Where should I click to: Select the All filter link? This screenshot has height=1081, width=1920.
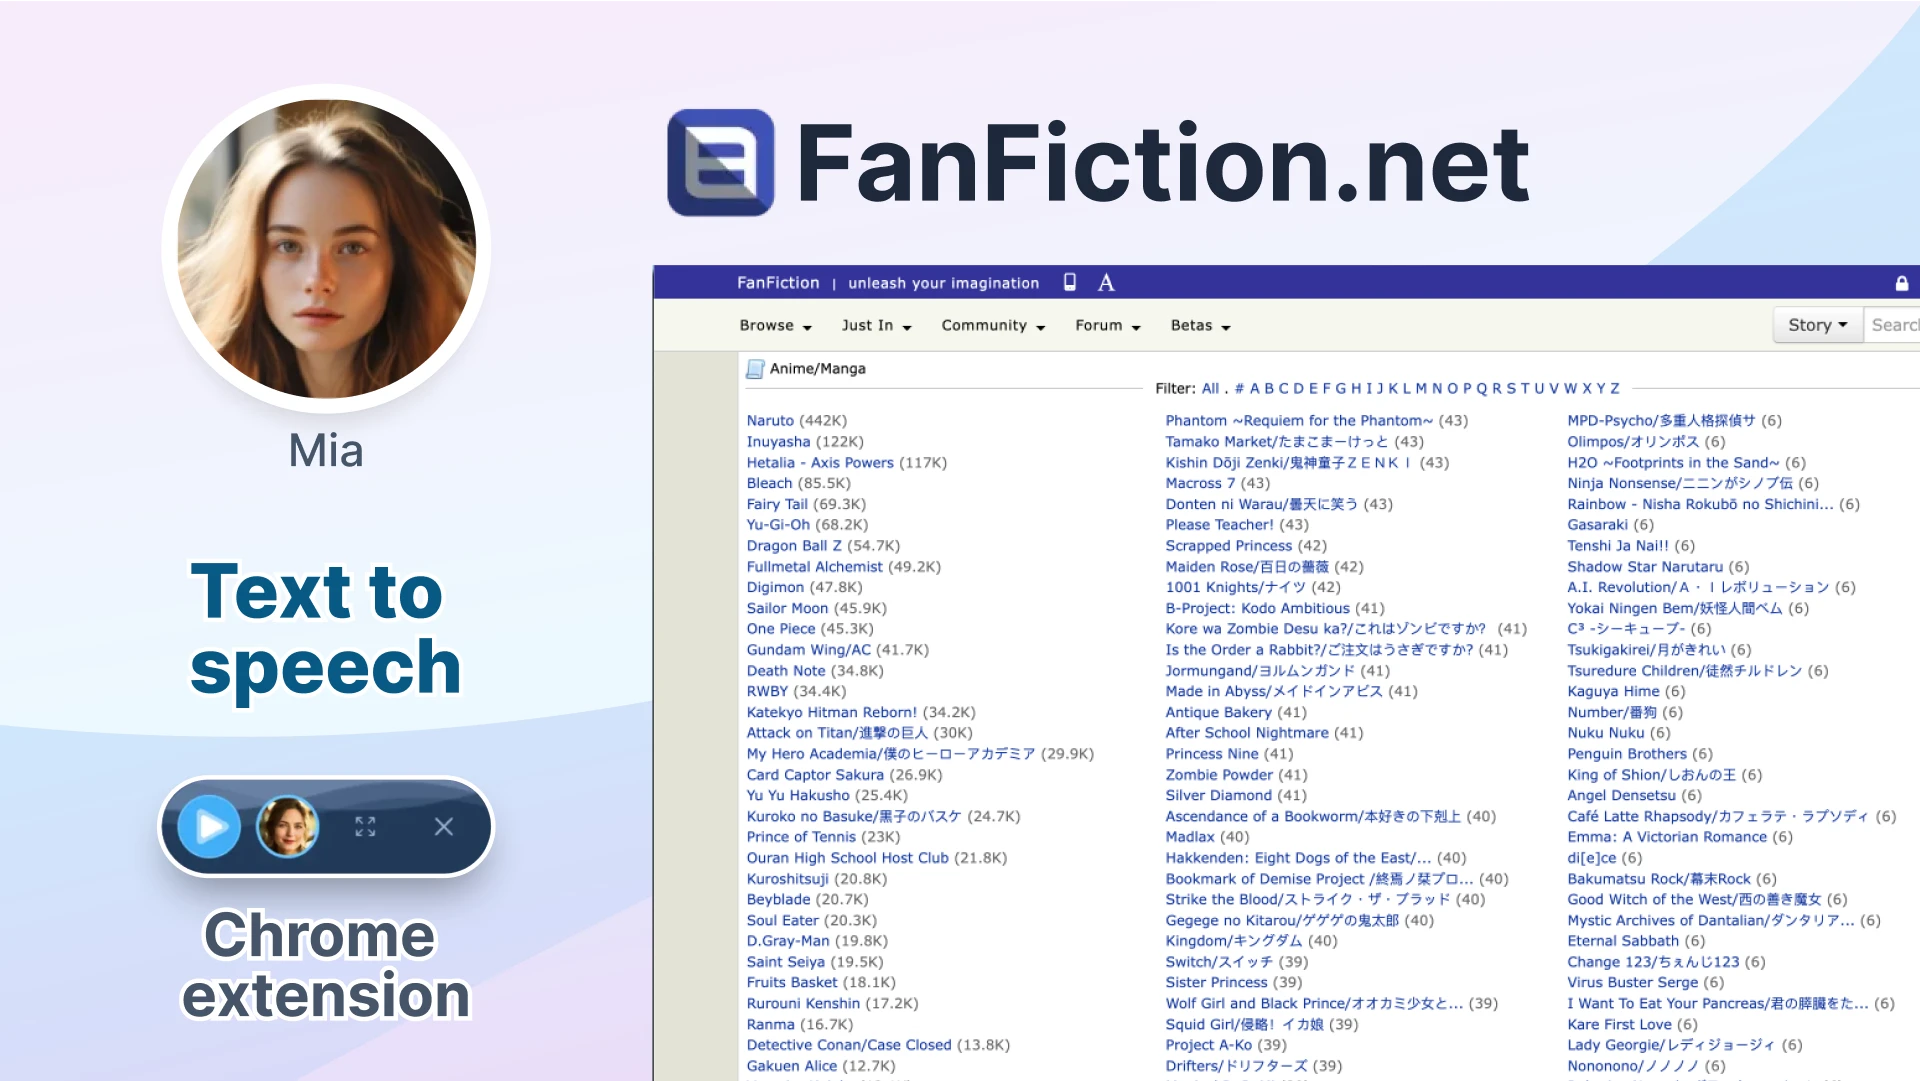(x=1210, y=388)
